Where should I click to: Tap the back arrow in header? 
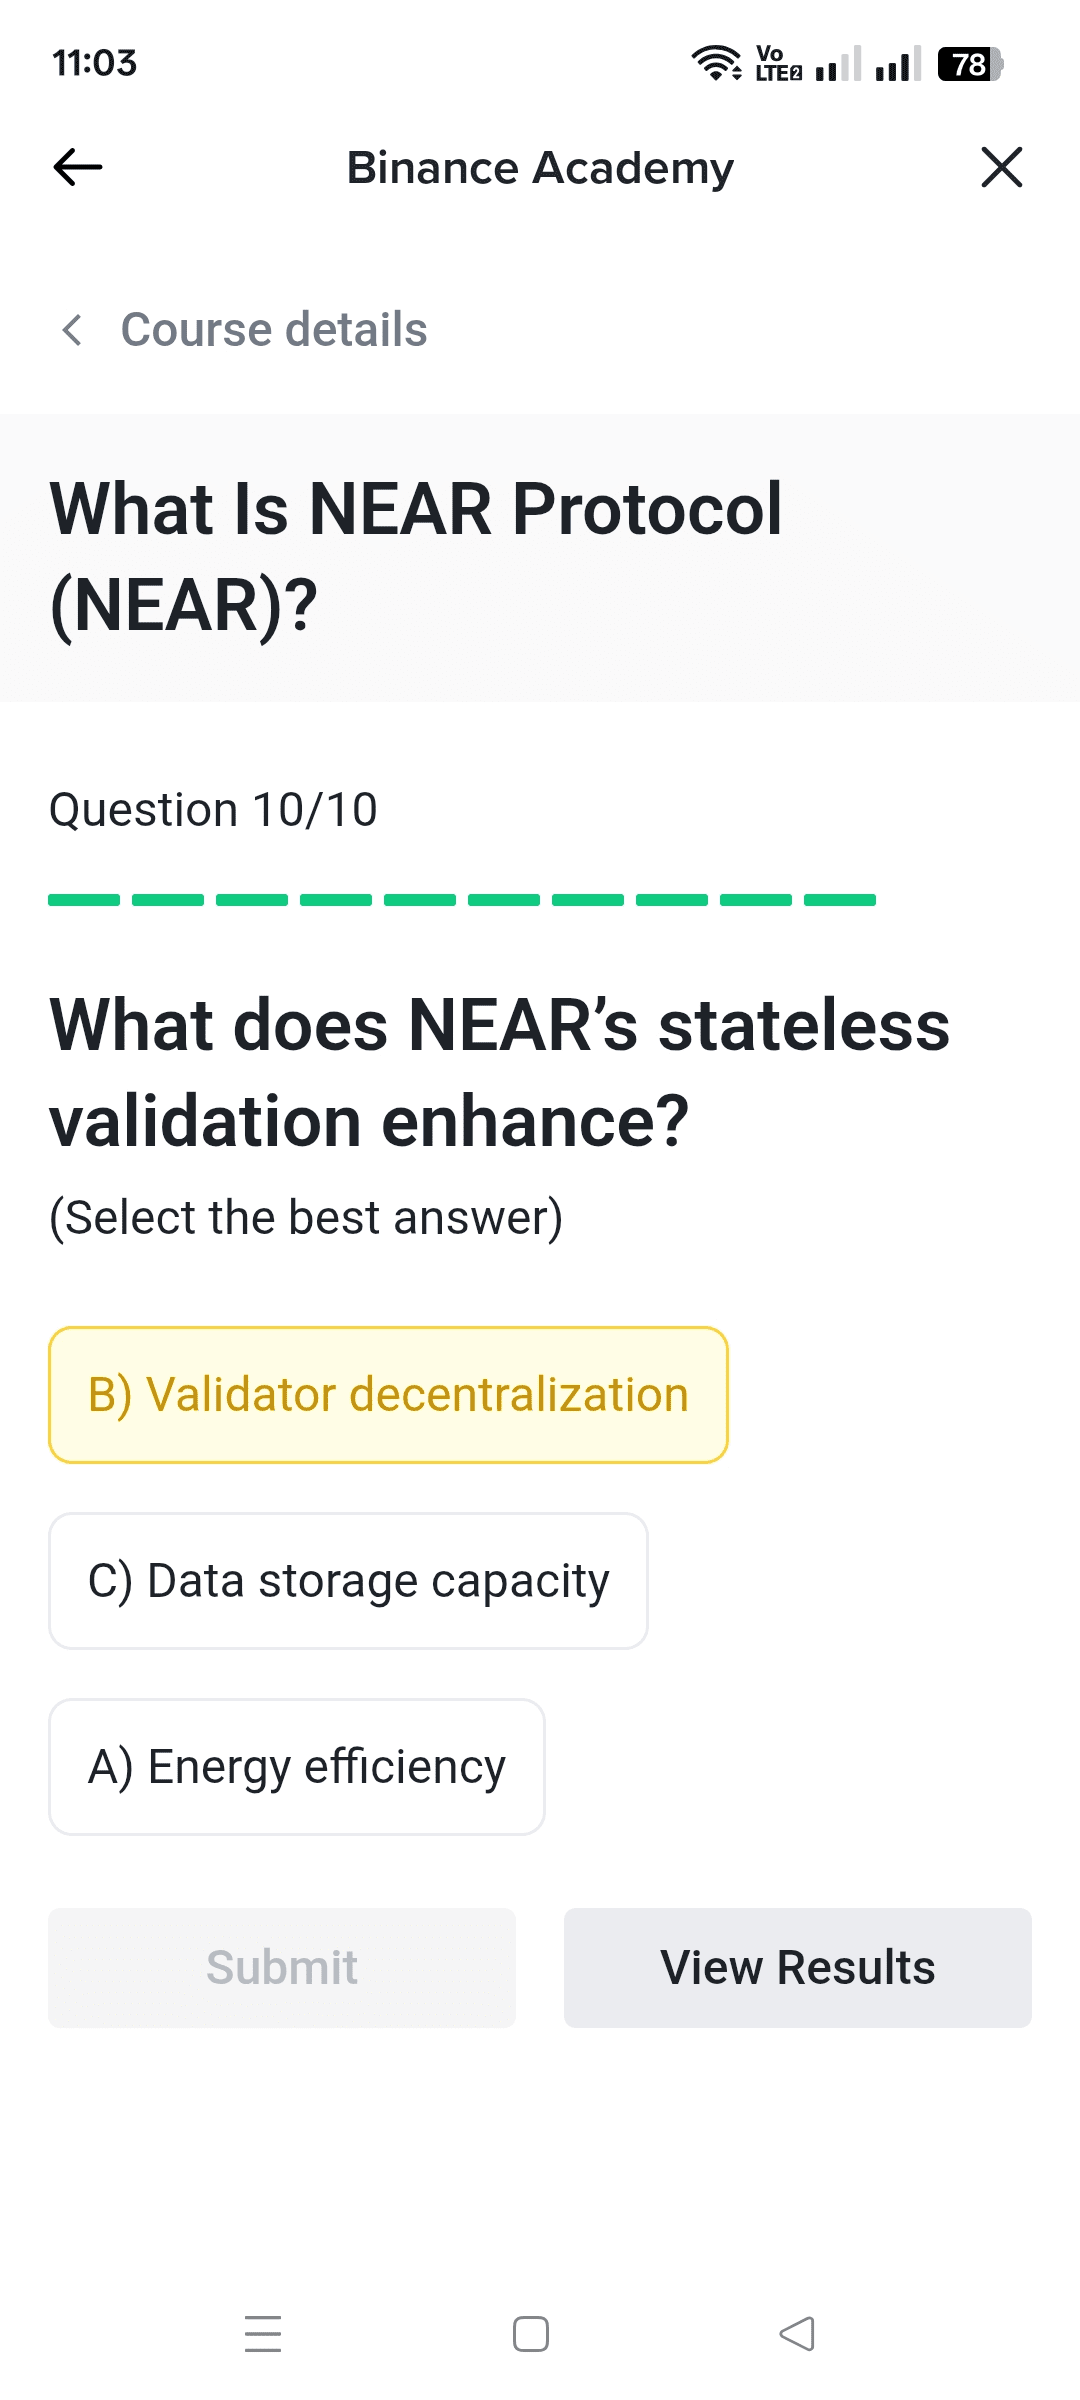pyautogui.click(x=78, y=167)
